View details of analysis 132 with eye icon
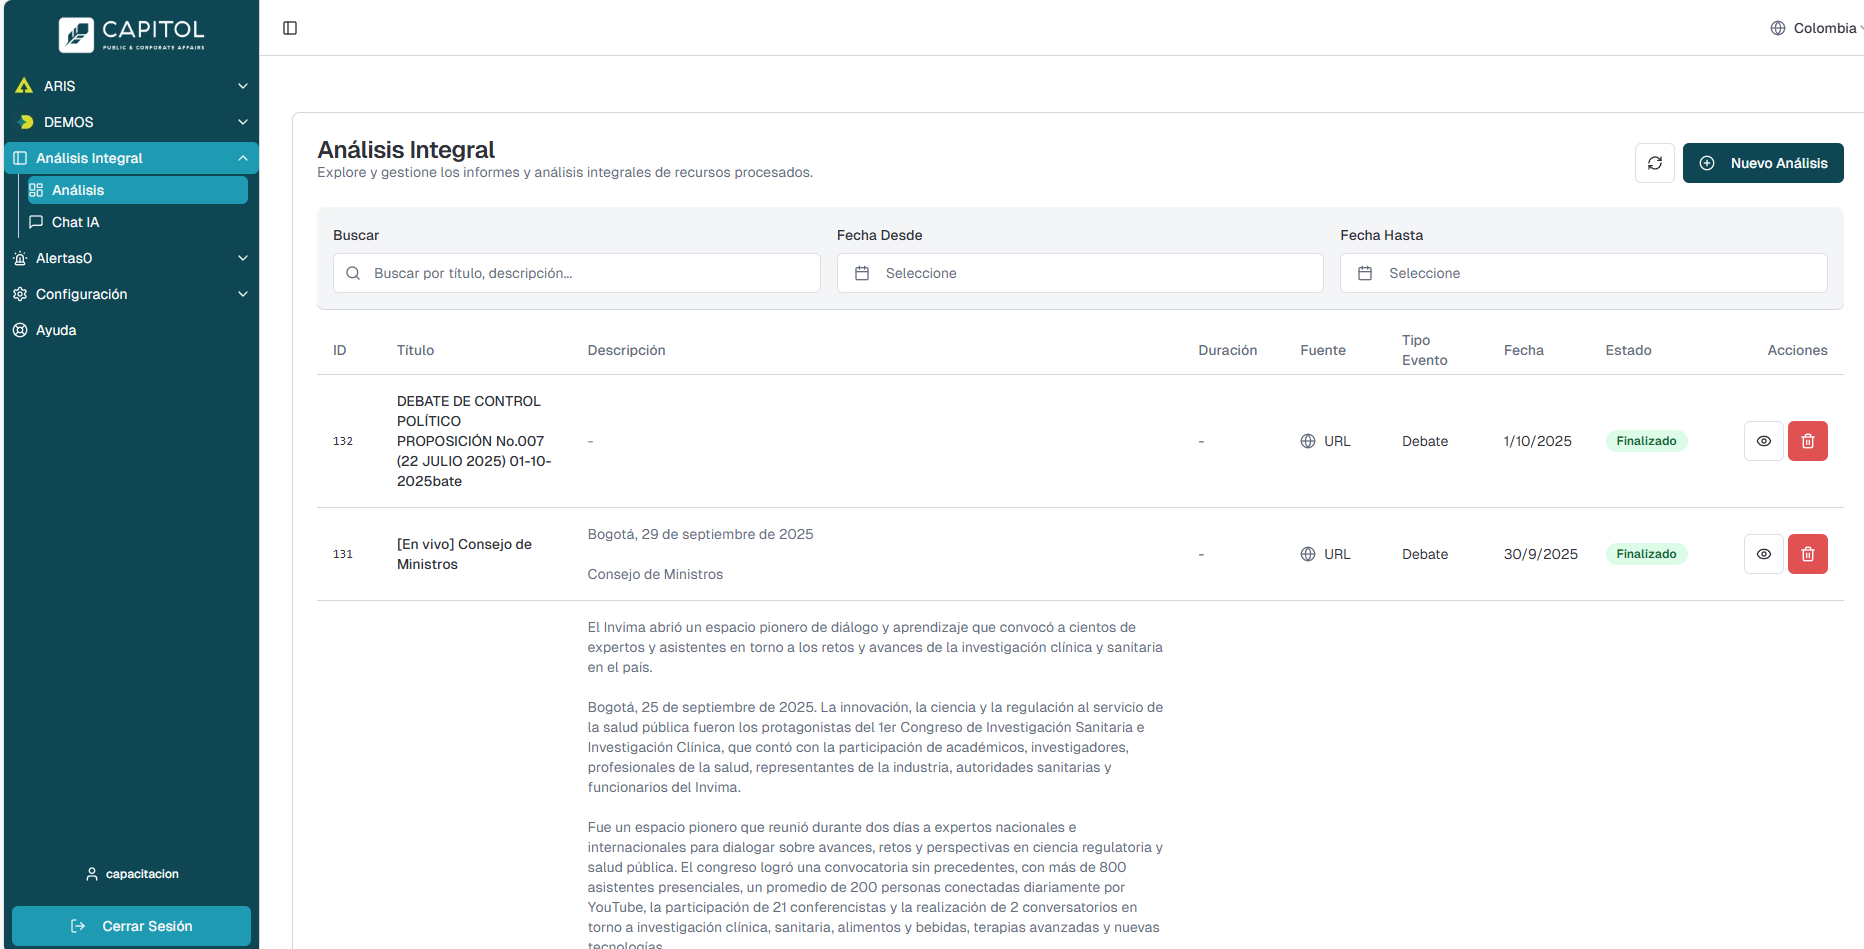Screen dimensions: 1864x949 click(1763, 440)
